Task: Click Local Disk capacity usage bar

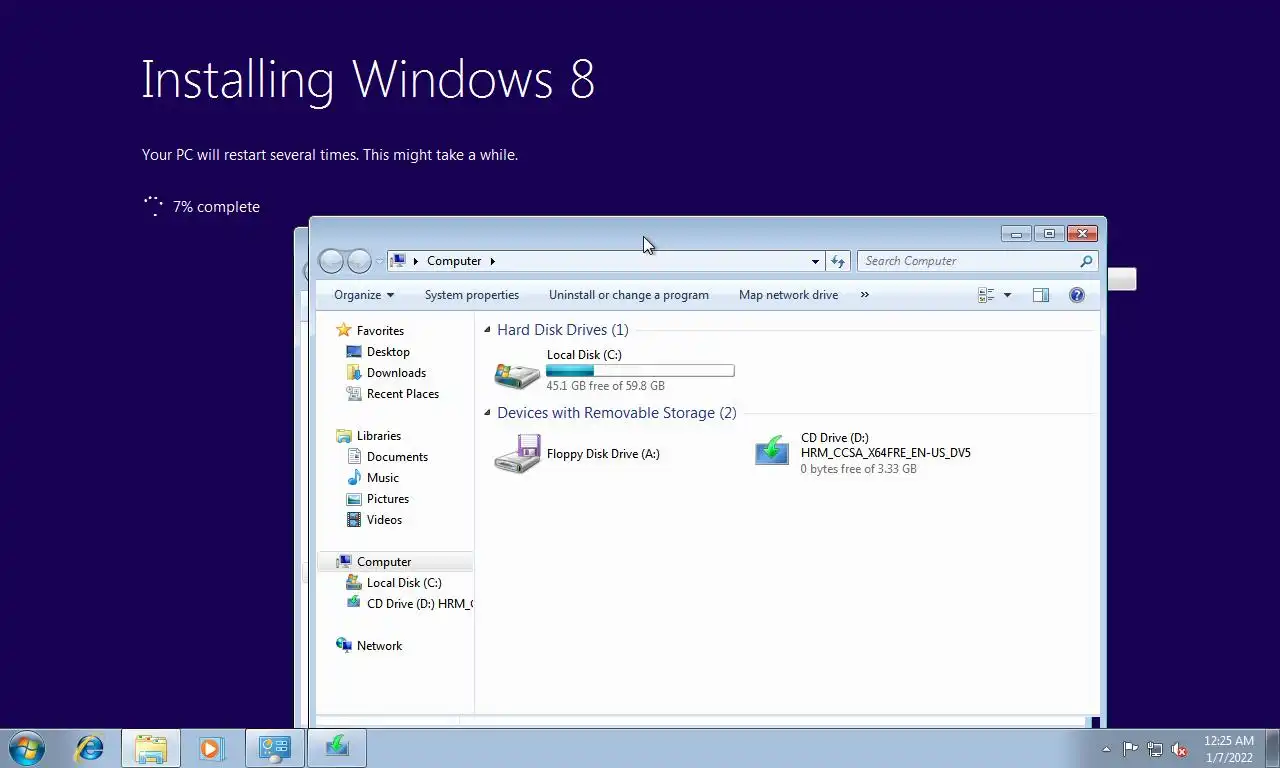Action: (640, 371)
